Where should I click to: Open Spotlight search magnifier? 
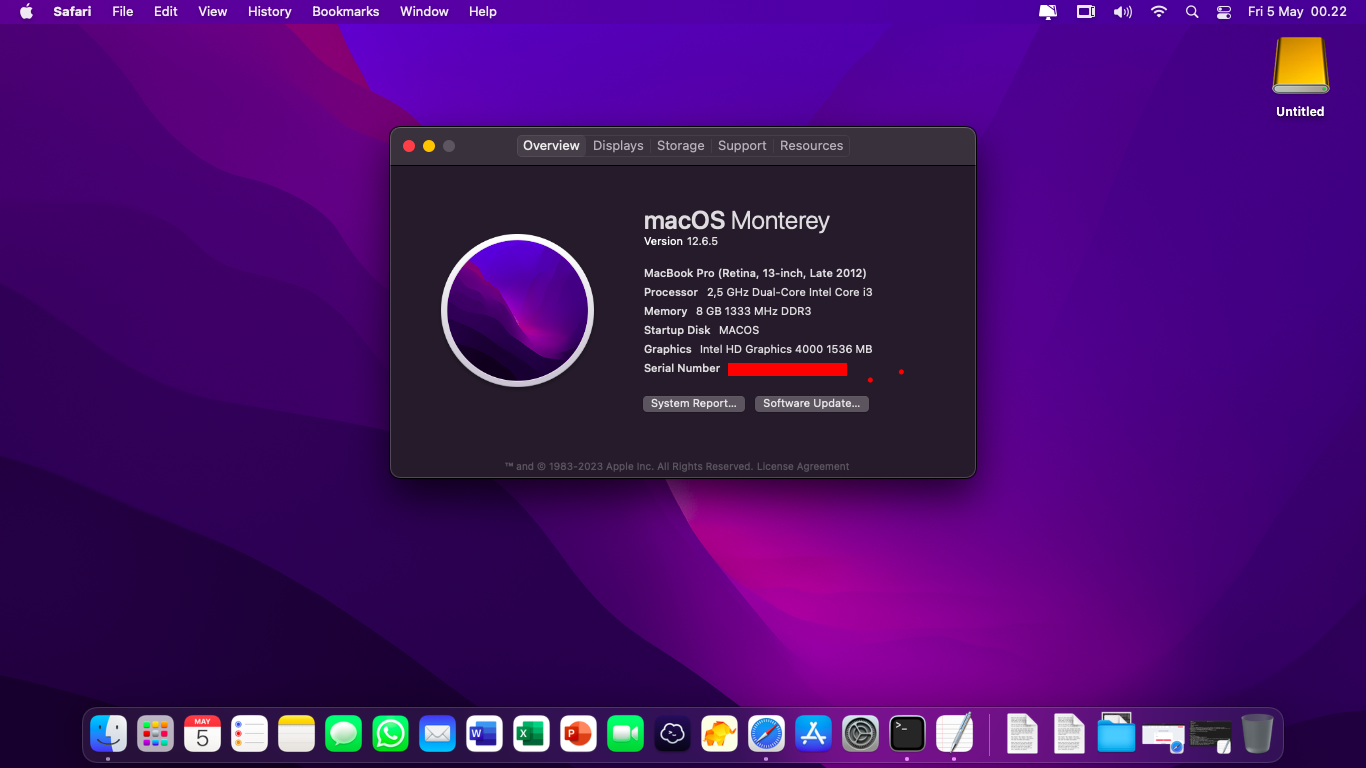tap(1192, 12)
